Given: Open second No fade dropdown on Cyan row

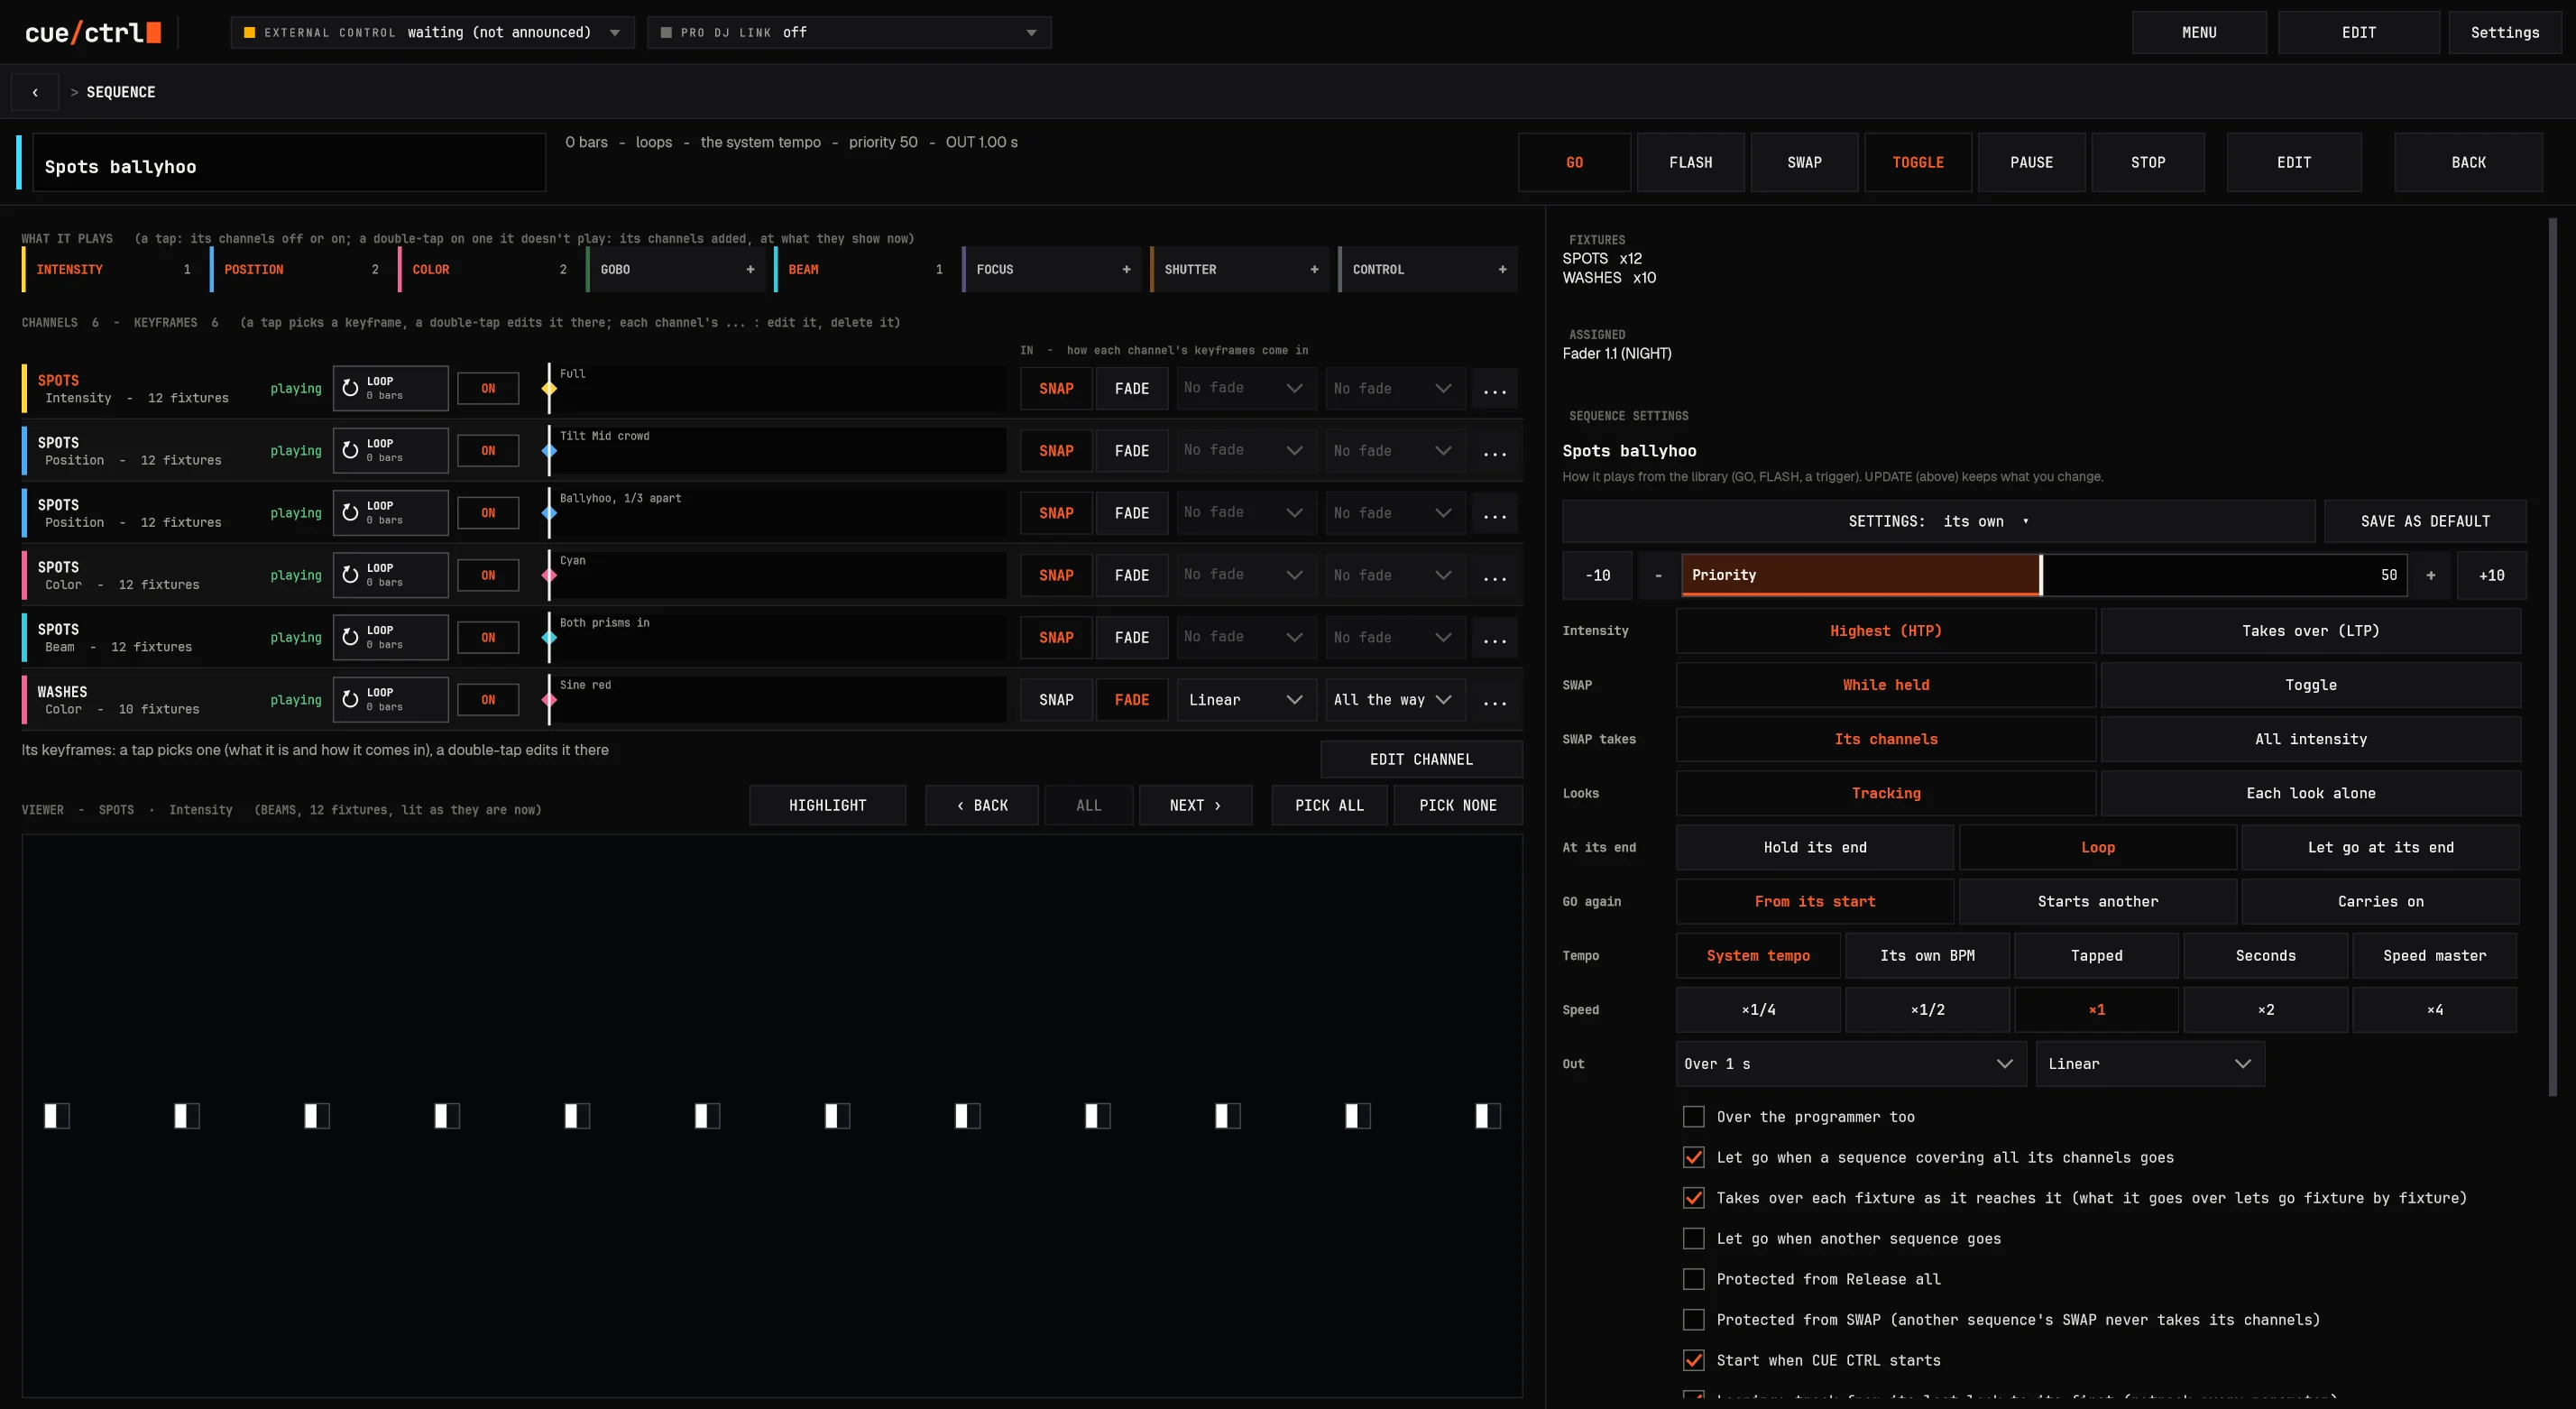Looking at the screenshot, I should (1394, 575).
